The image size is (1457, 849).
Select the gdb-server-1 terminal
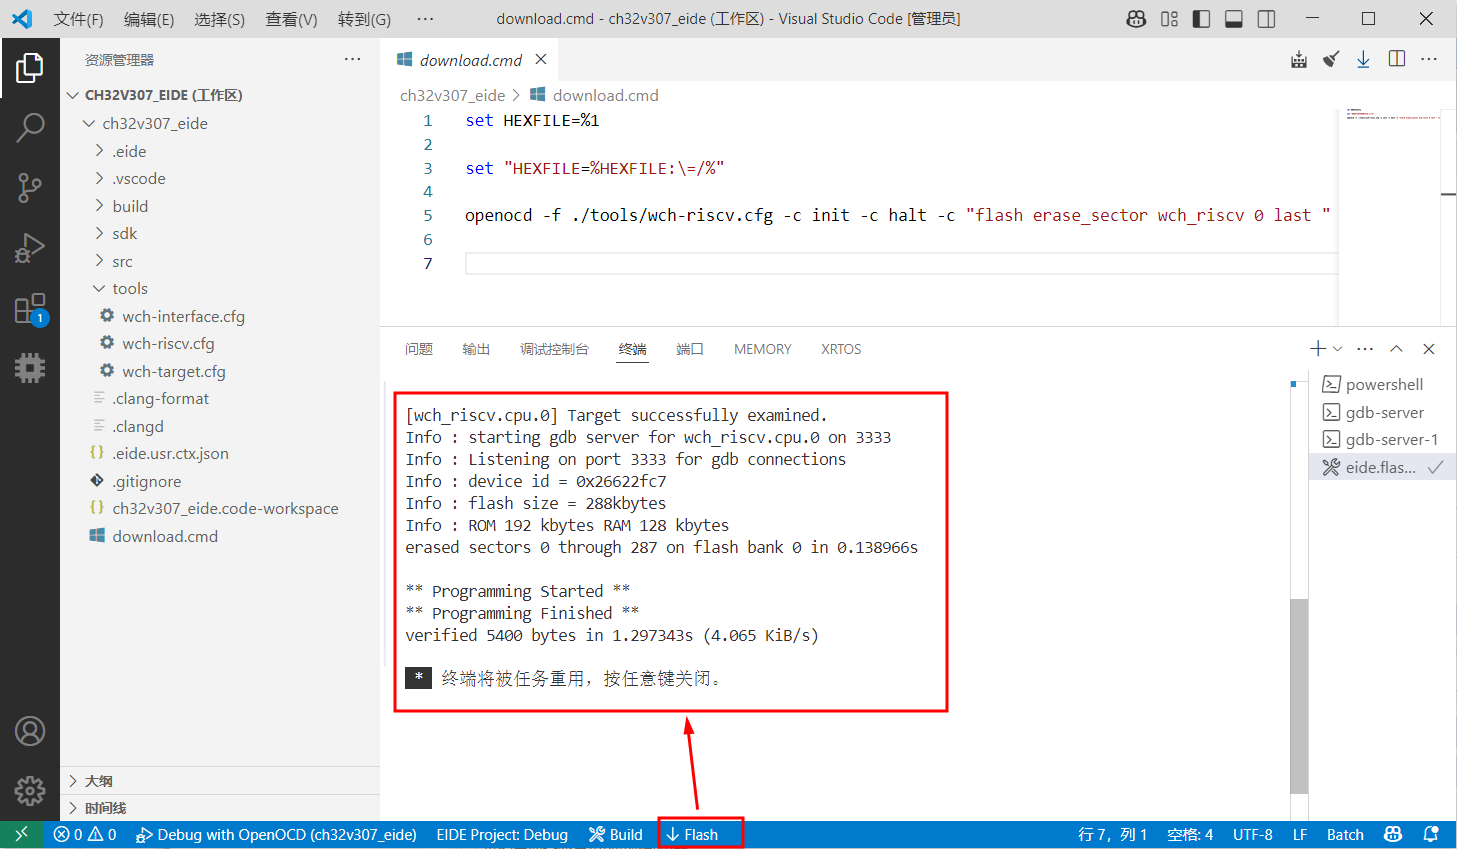click(x=1382, y=439)
